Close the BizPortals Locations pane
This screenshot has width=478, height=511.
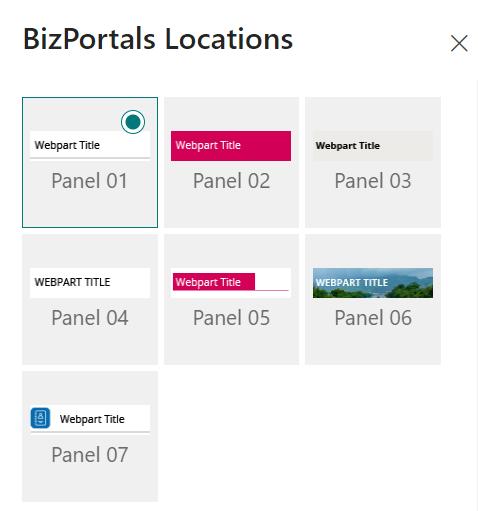click(459, 43)
